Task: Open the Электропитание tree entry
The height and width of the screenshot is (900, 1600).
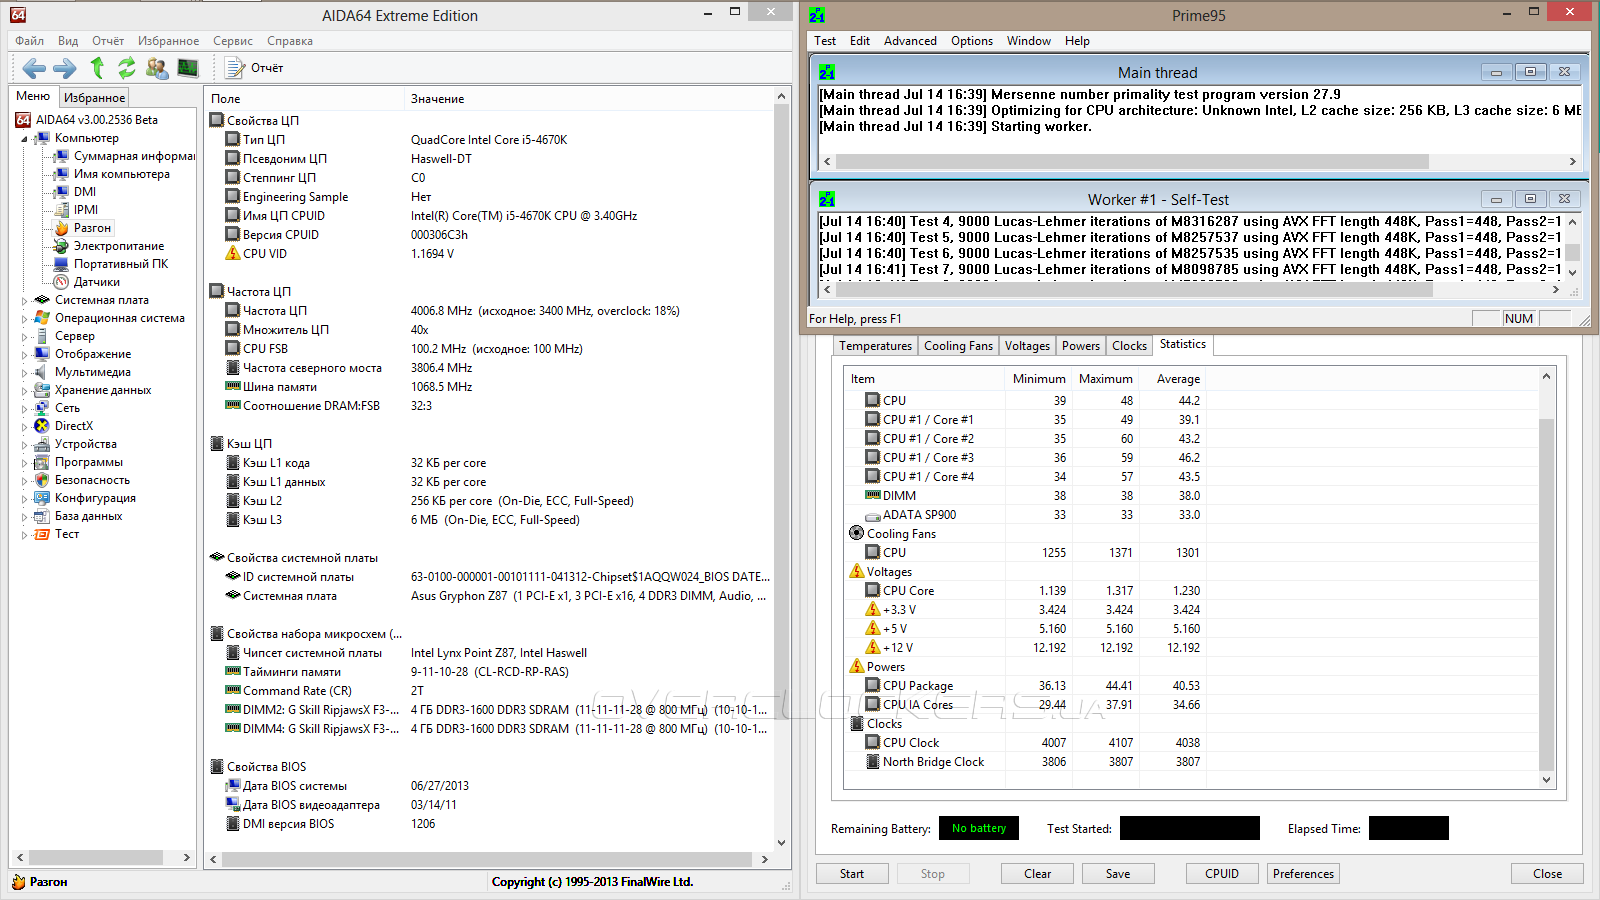Action: click(118, 246)
